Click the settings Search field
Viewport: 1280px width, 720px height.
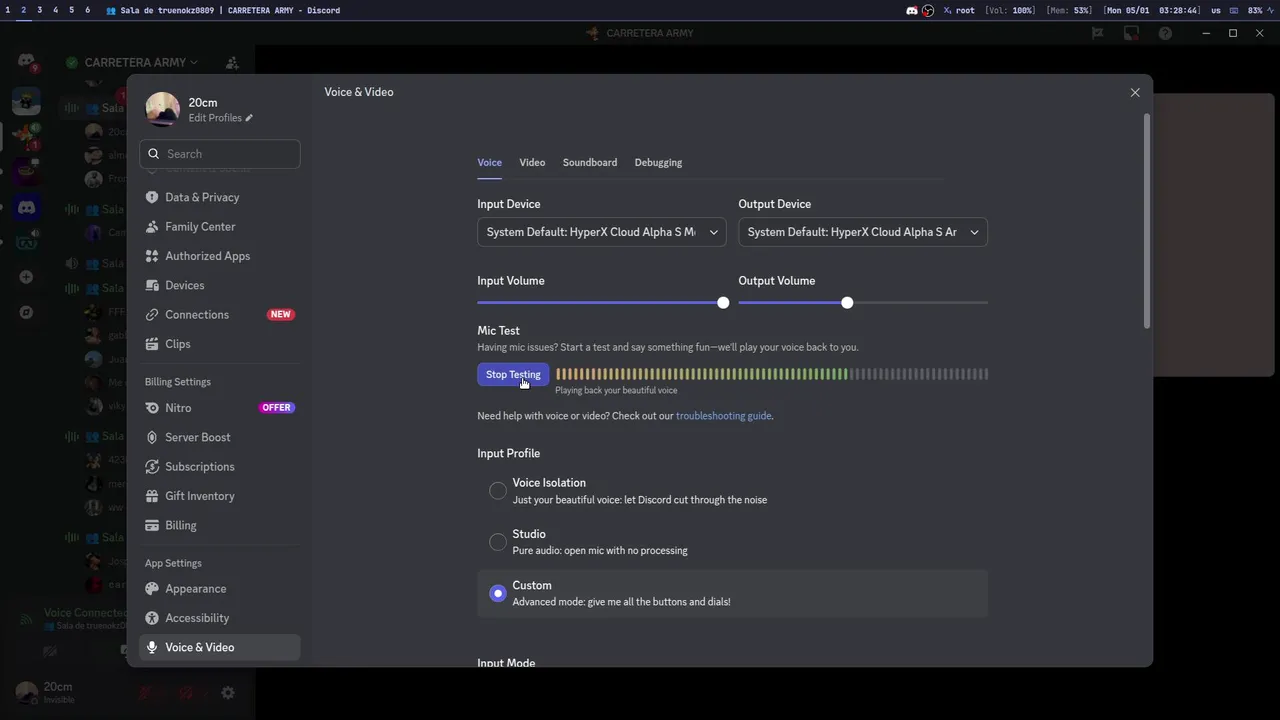click(220, 154)
